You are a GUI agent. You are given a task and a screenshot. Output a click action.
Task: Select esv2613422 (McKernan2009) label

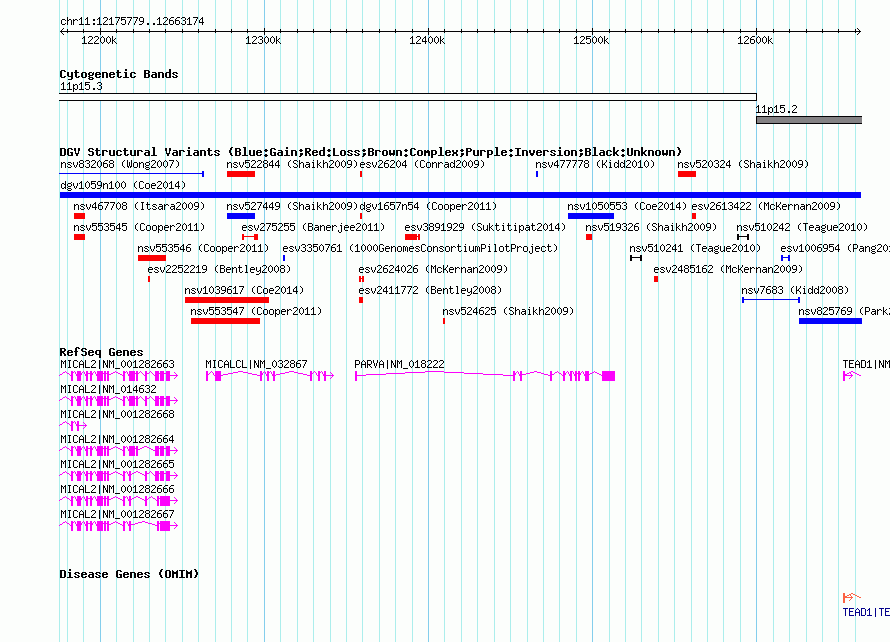click(x=766, y=206)
